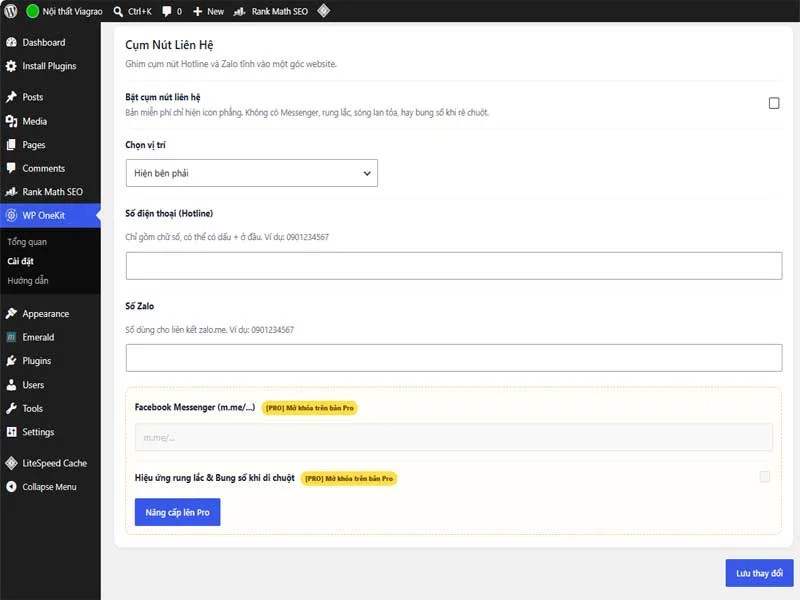Screen dimensions: 800x600
Task: Open the Comments menu in sidebar
Action: 50,168
